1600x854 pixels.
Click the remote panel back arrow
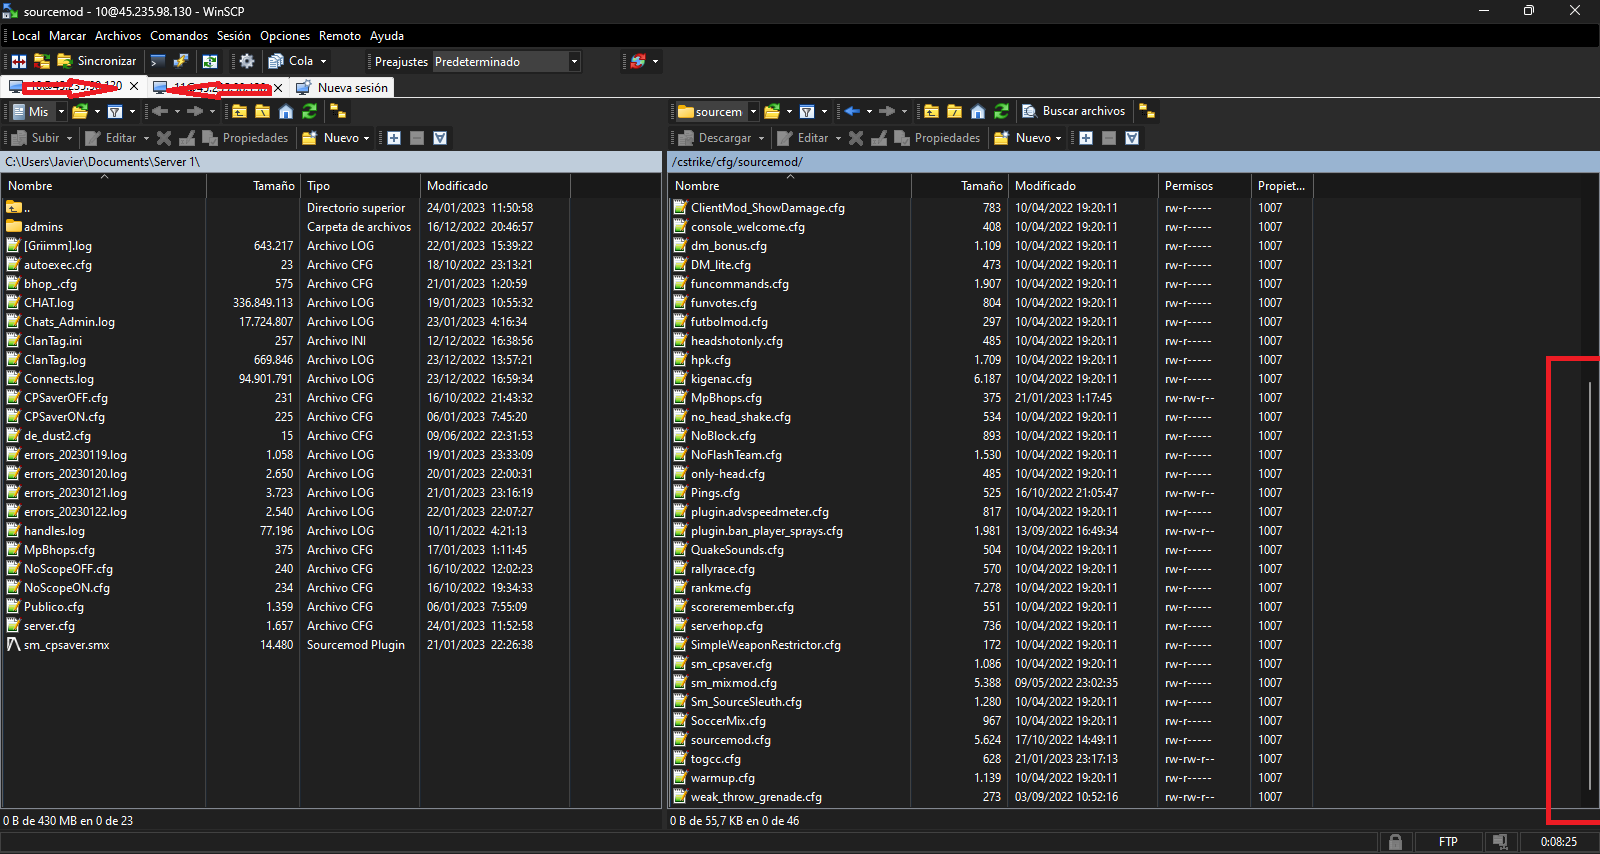[x=852, y=111]
